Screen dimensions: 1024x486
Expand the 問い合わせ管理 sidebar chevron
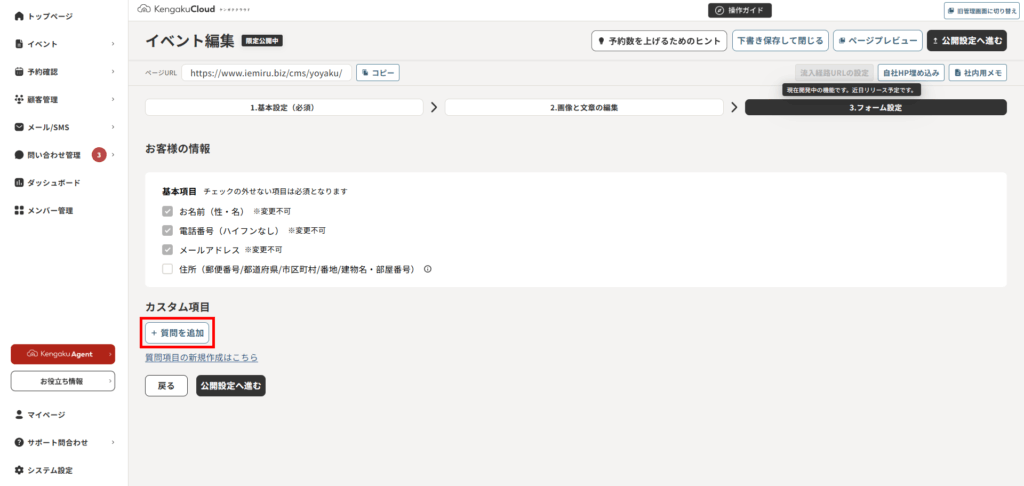coord(113,155)
